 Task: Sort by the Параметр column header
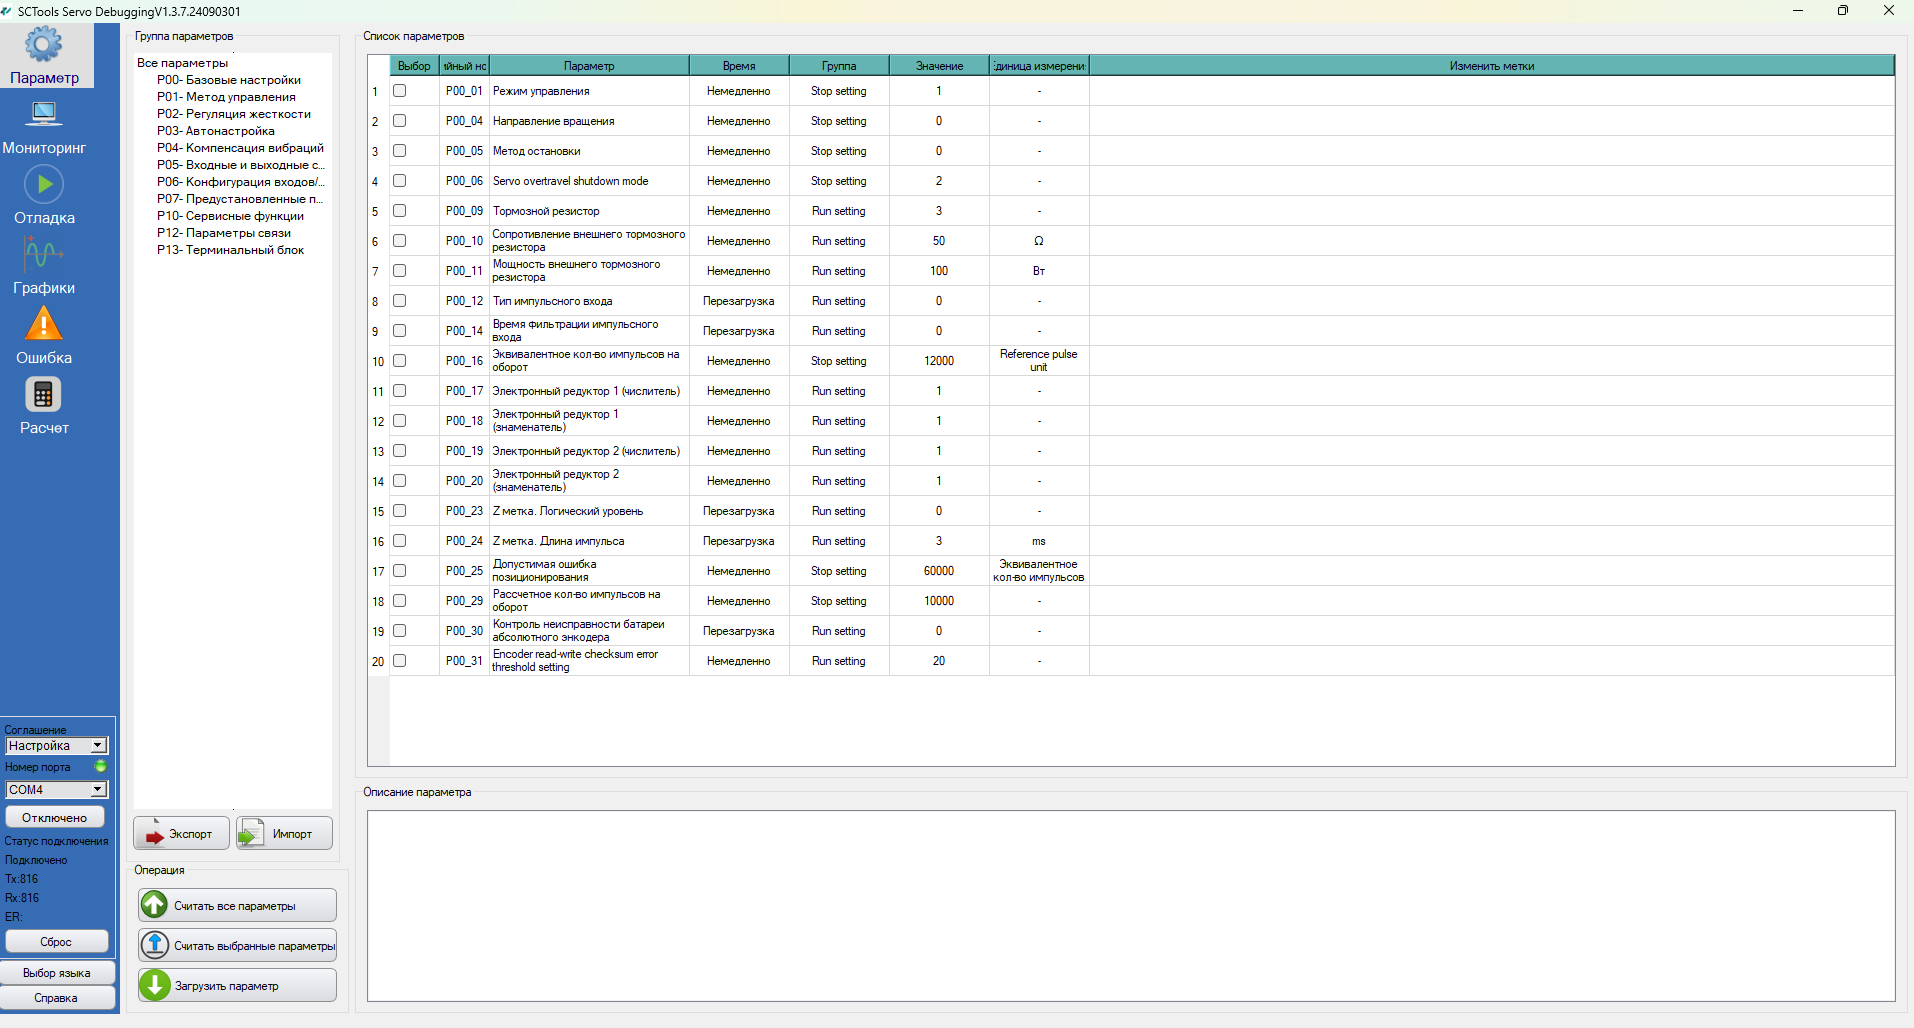coord(589,66)
